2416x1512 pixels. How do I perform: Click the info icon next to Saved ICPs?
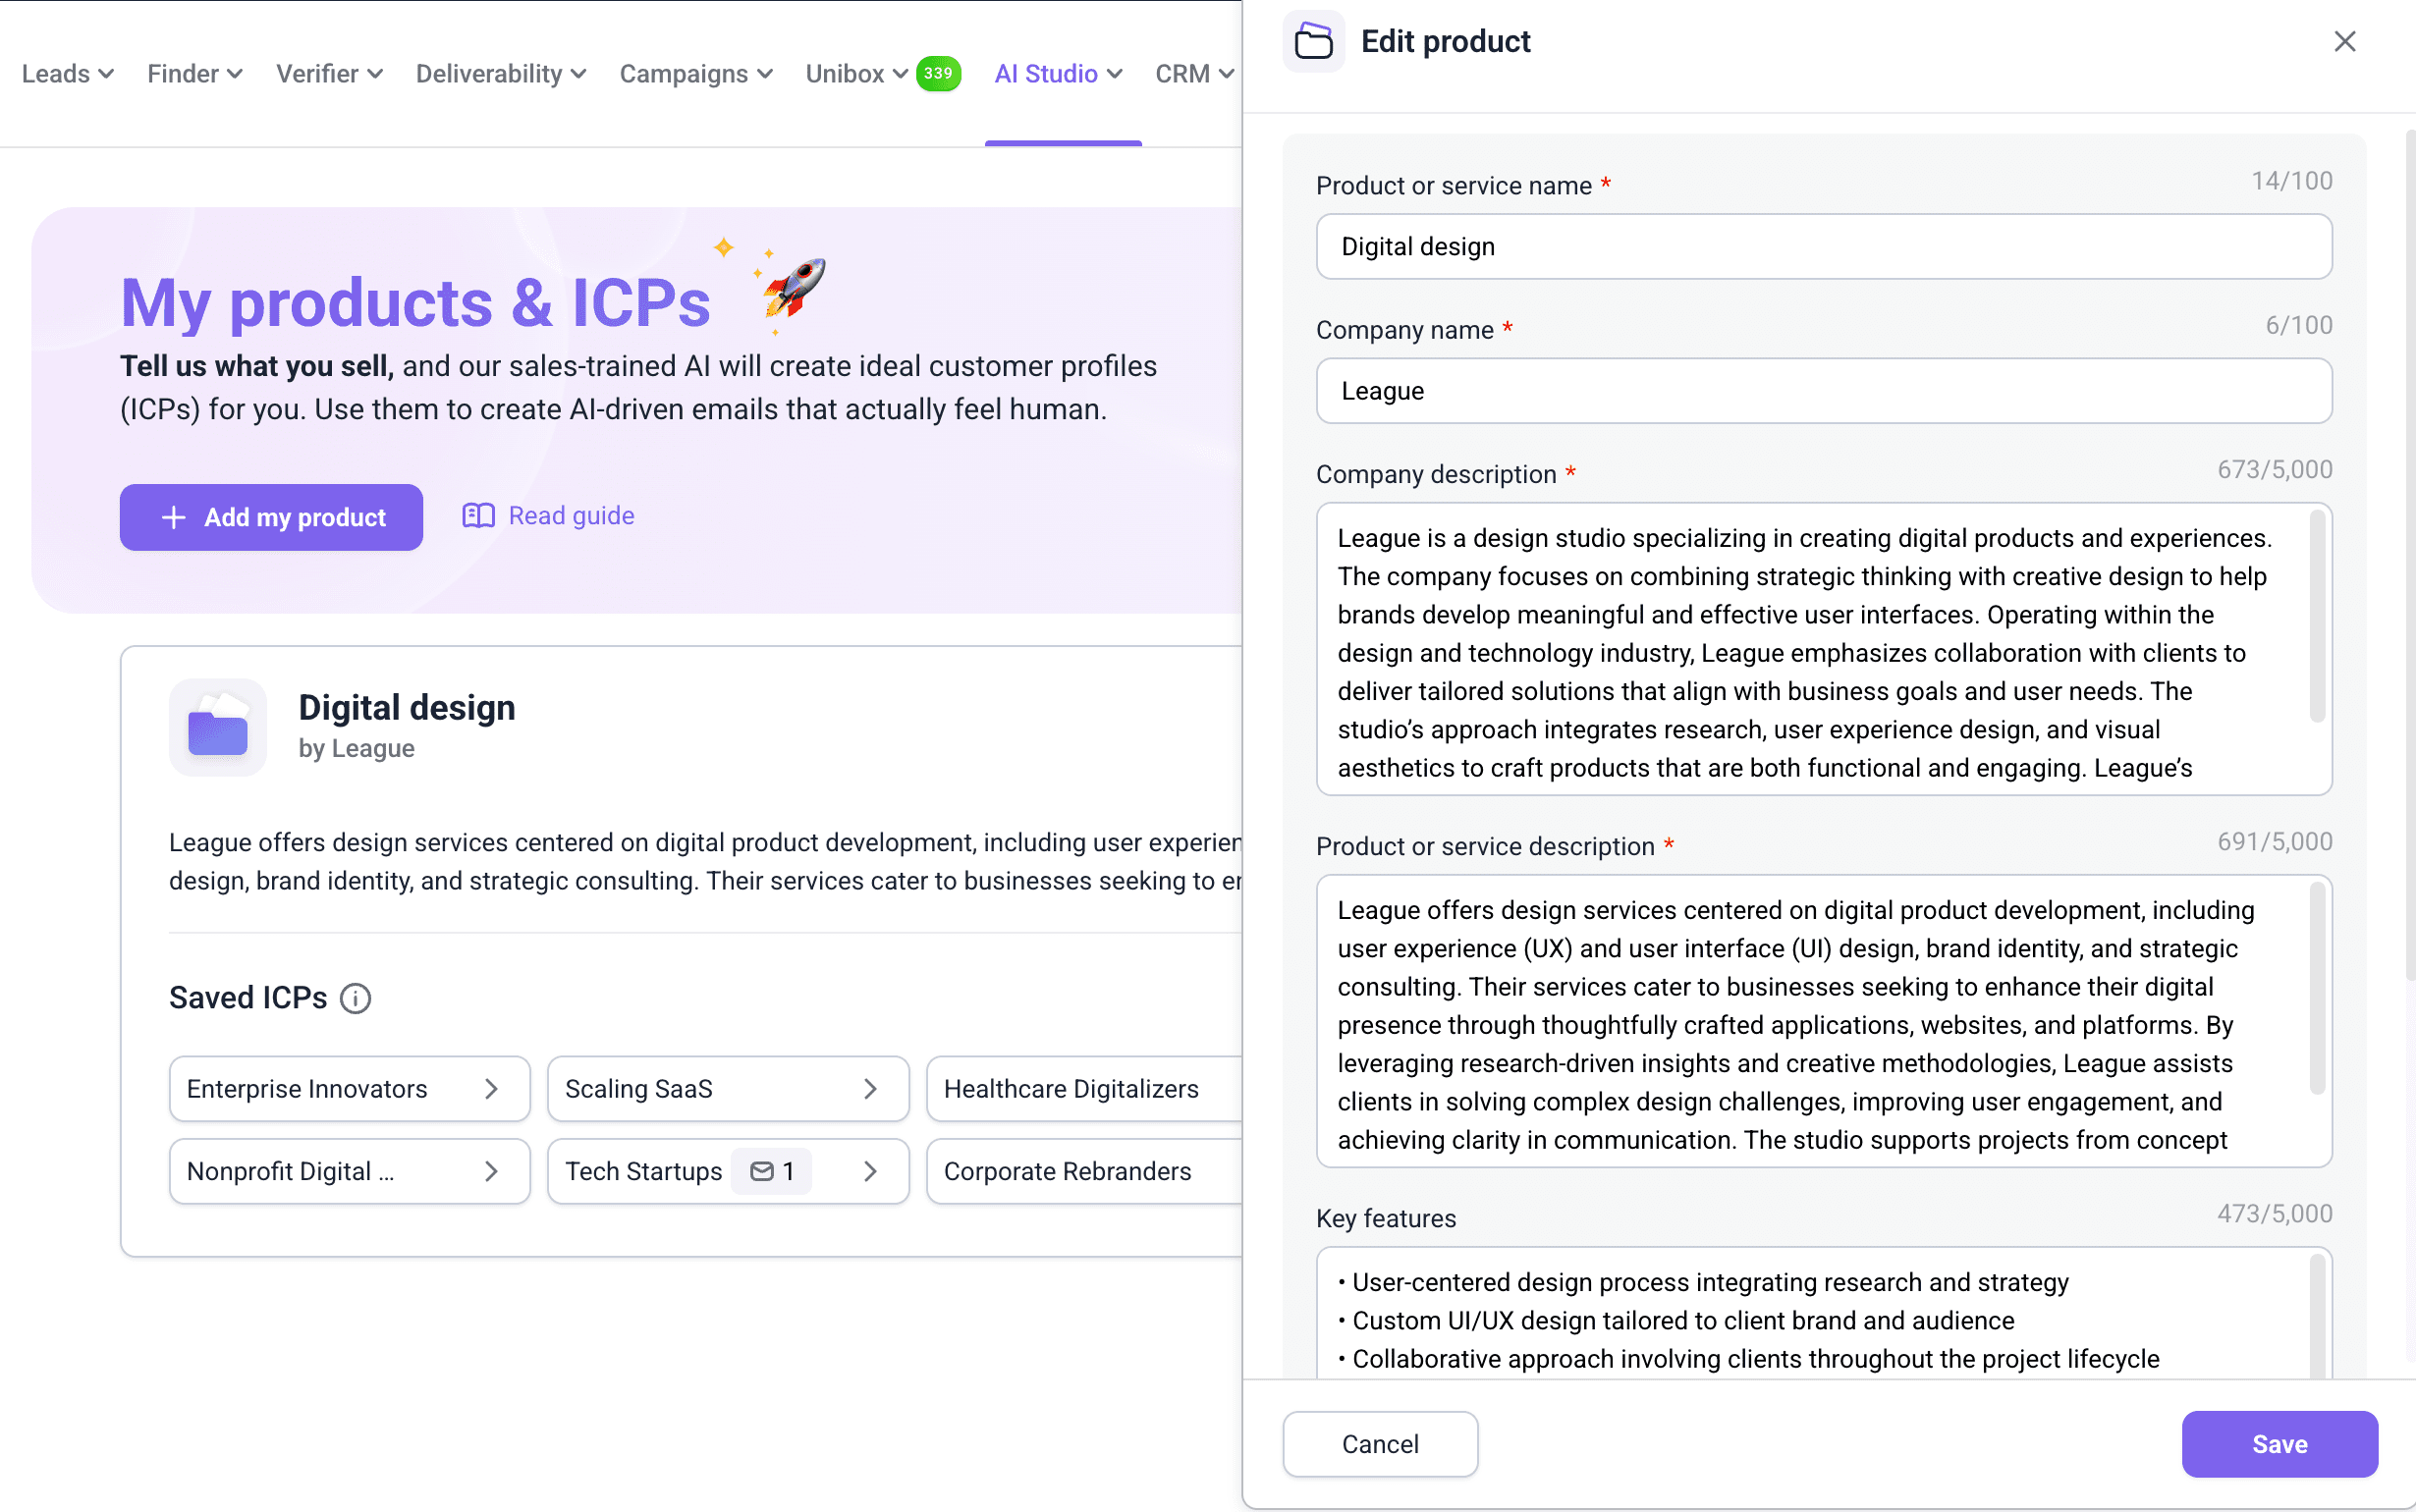(356, 997)
